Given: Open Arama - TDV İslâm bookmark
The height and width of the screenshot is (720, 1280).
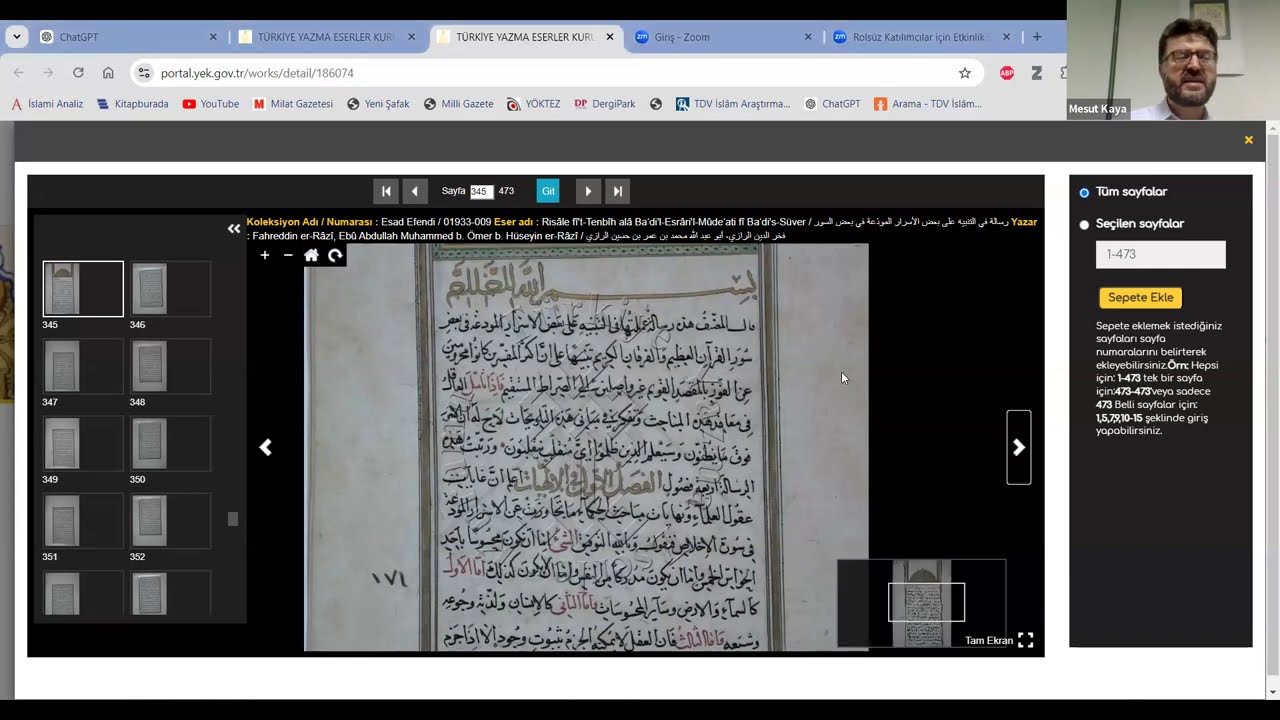Looking at the screenshot, I should point(928,104).
